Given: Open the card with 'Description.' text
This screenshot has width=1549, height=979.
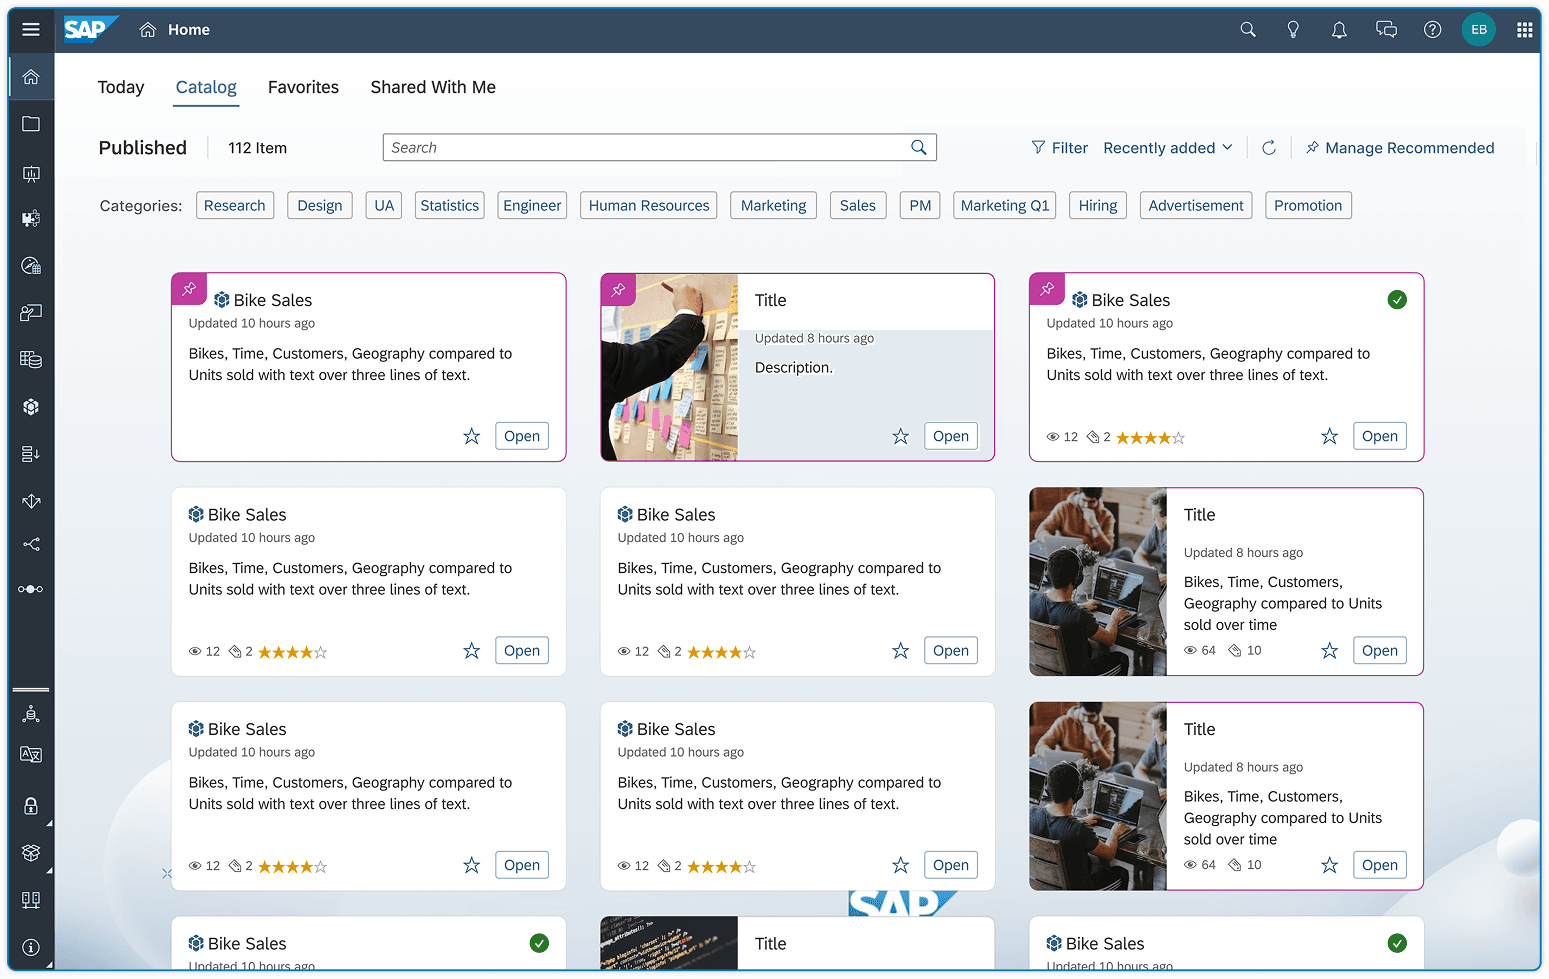Looking at the screenshot, I should click(951, 436).
